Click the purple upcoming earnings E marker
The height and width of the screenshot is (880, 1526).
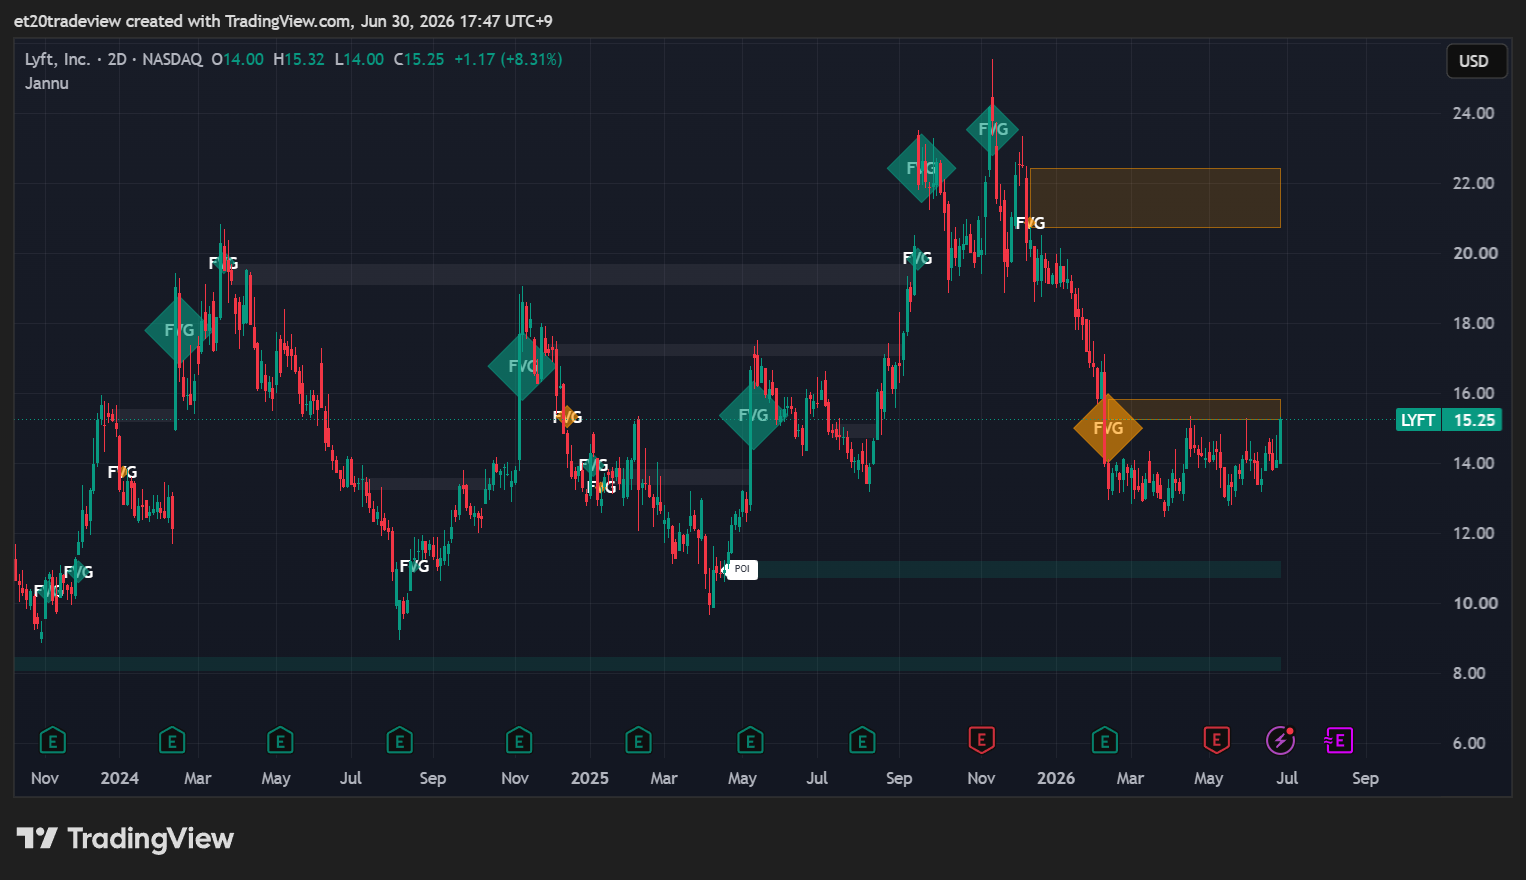click(x=1338, y=741)
